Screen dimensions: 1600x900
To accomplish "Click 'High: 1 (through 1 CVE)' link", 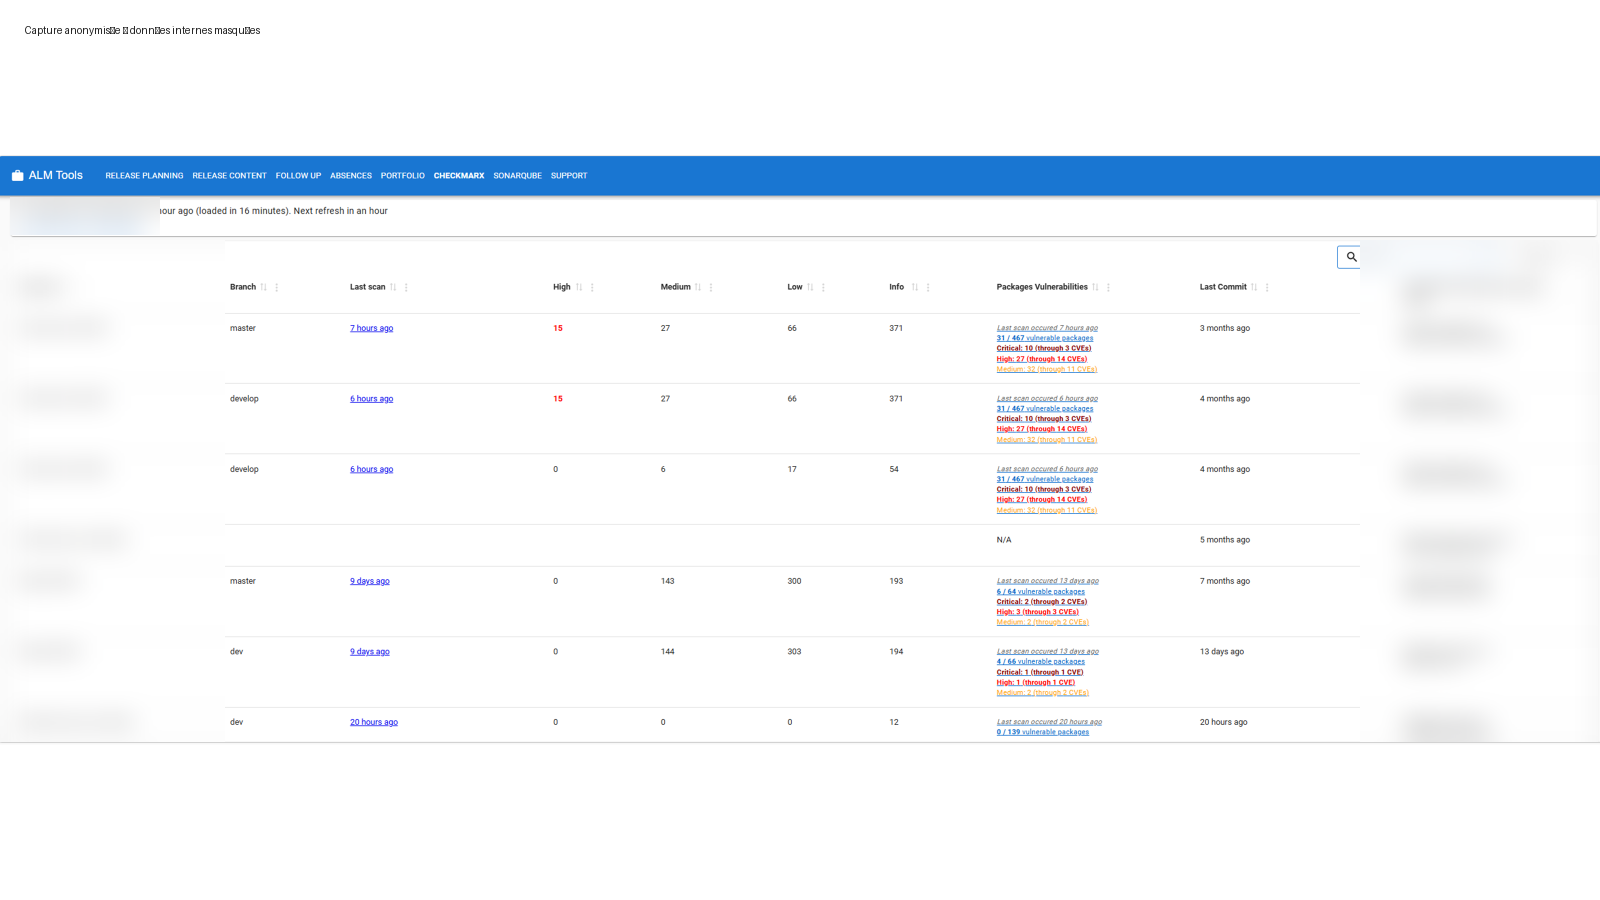I will tap(1035, 682).
